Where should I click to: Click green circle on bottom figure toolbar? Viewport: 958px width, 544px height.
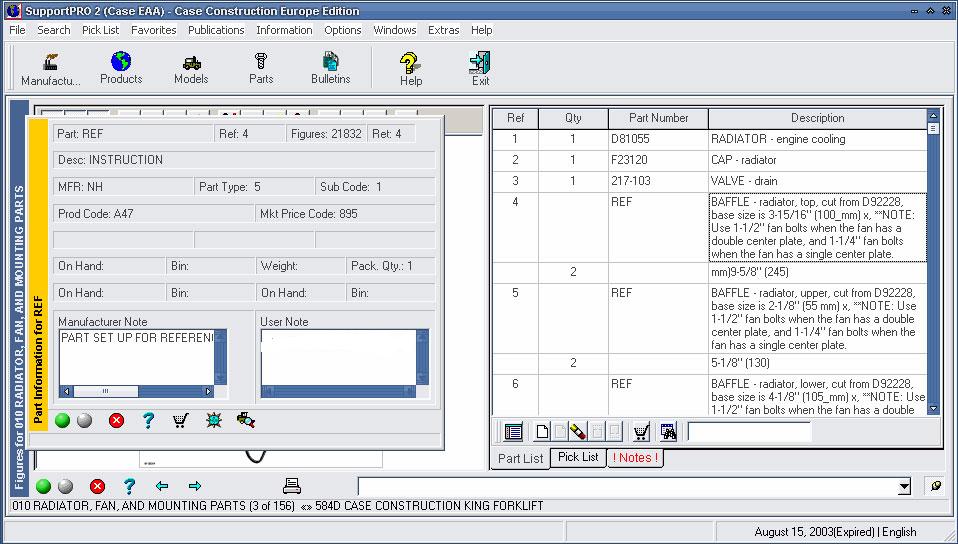[x=43, y=487]
